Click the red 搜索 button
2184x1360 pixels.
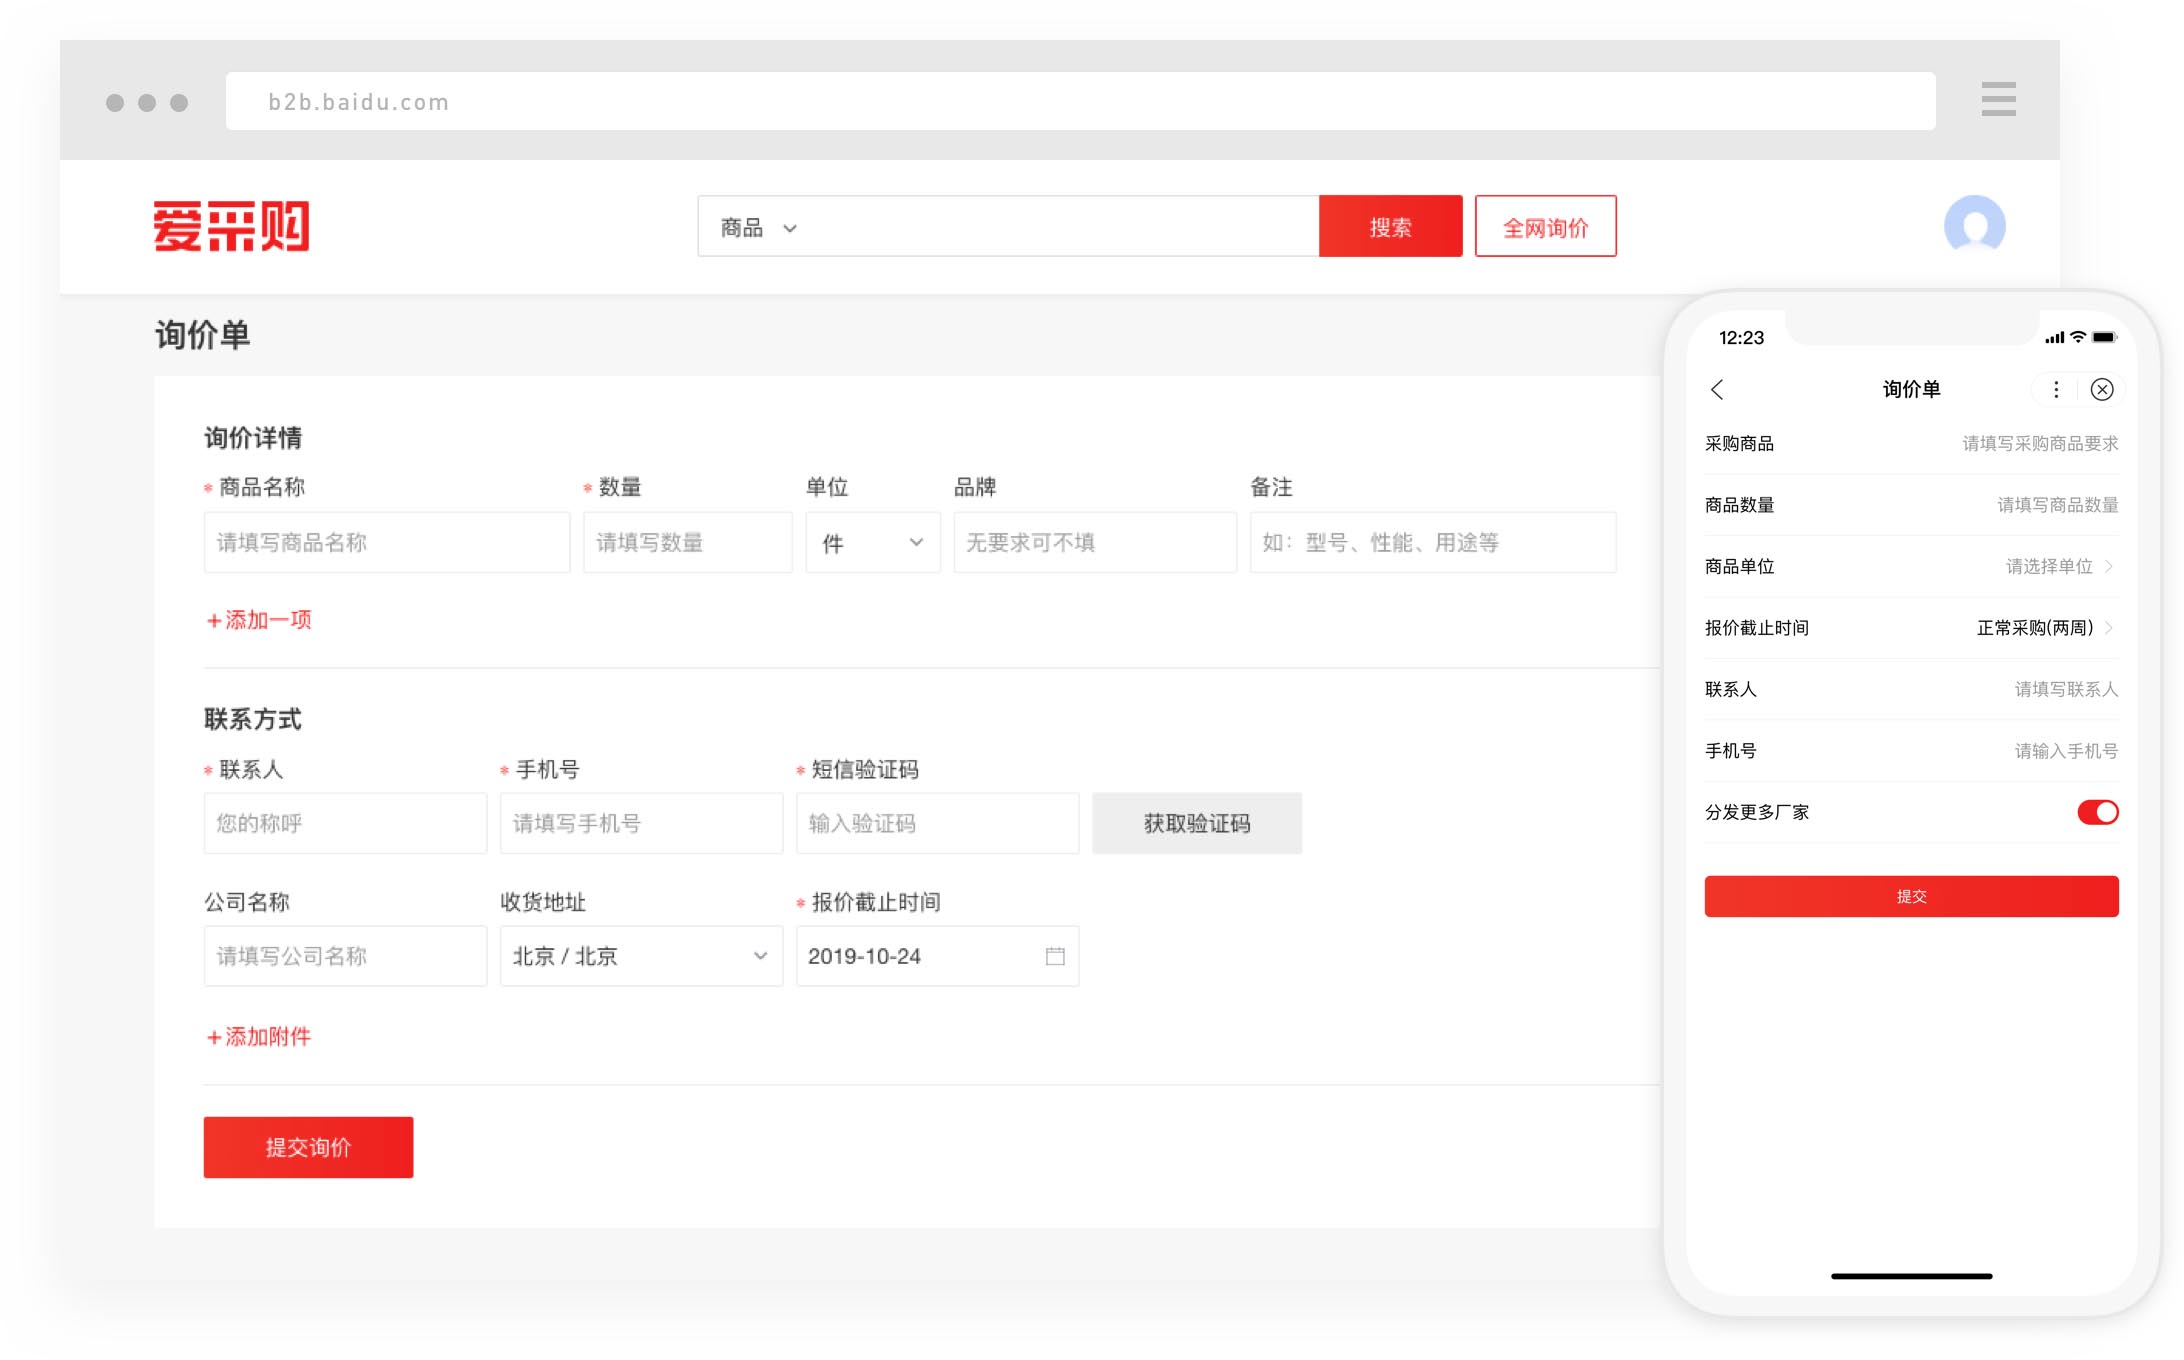click(1390, 227)
